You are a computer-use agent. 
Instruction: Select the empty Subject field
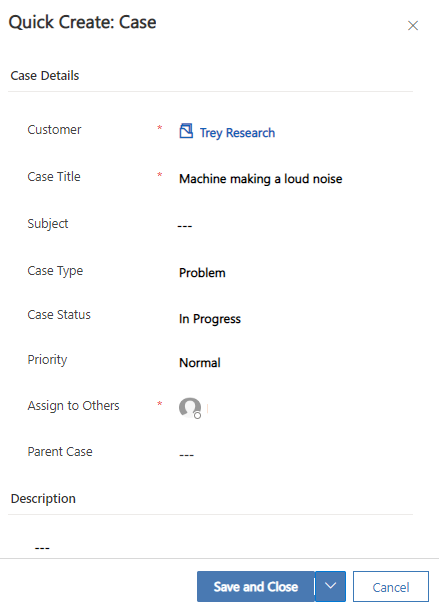tap(295, 225)
